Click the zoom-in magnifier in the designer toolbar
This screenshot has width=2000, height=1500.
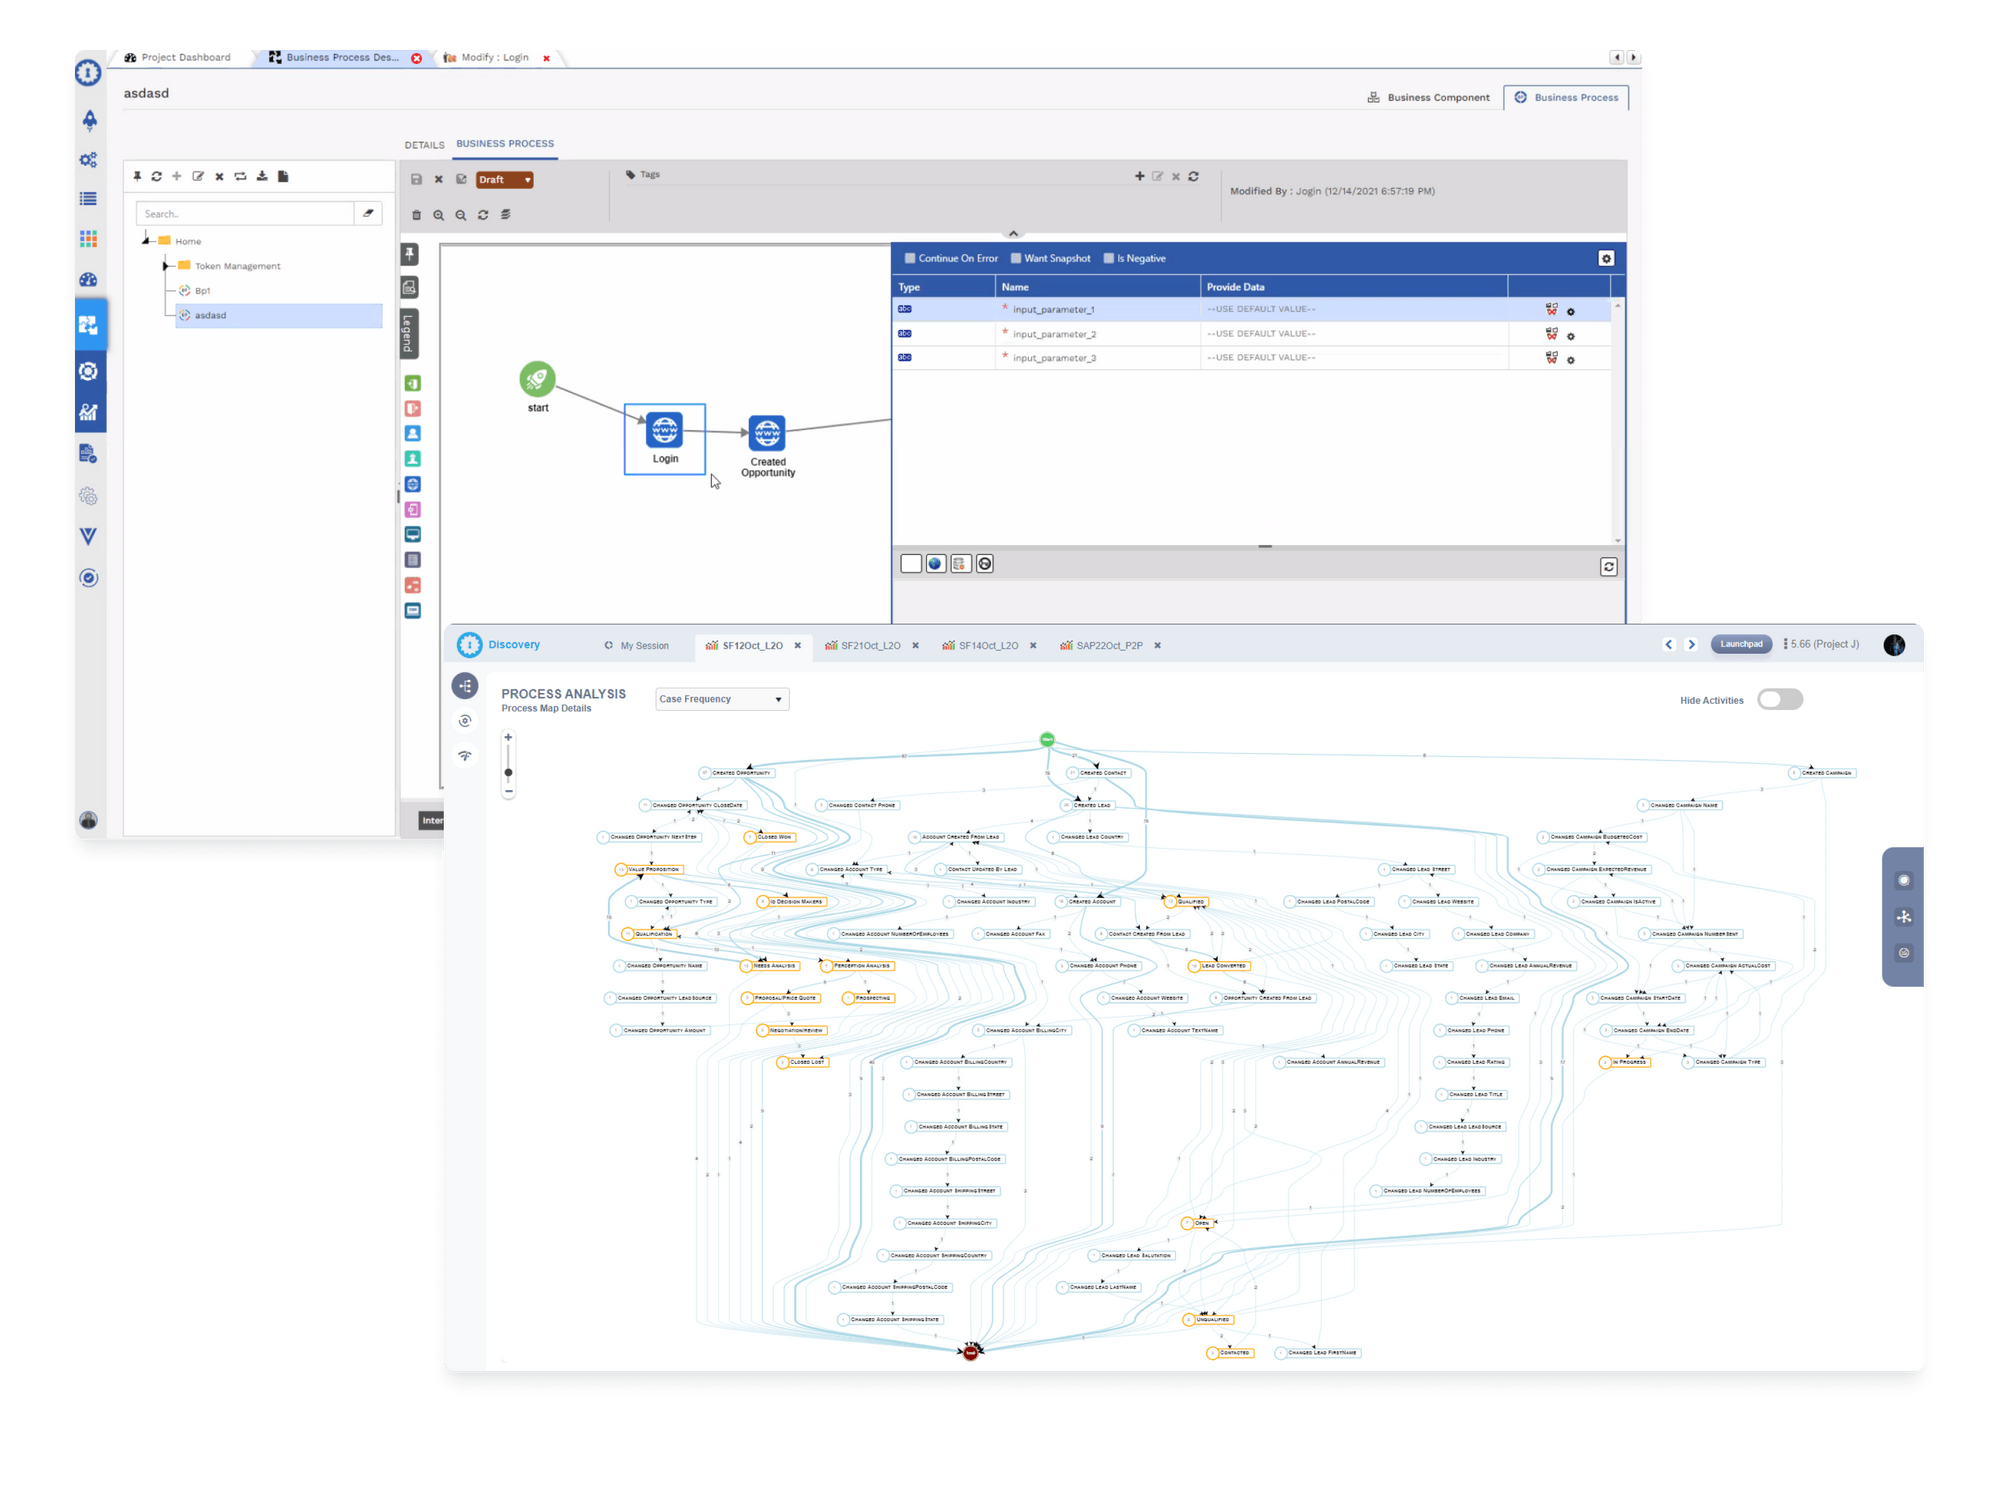[x=439, y=215]
